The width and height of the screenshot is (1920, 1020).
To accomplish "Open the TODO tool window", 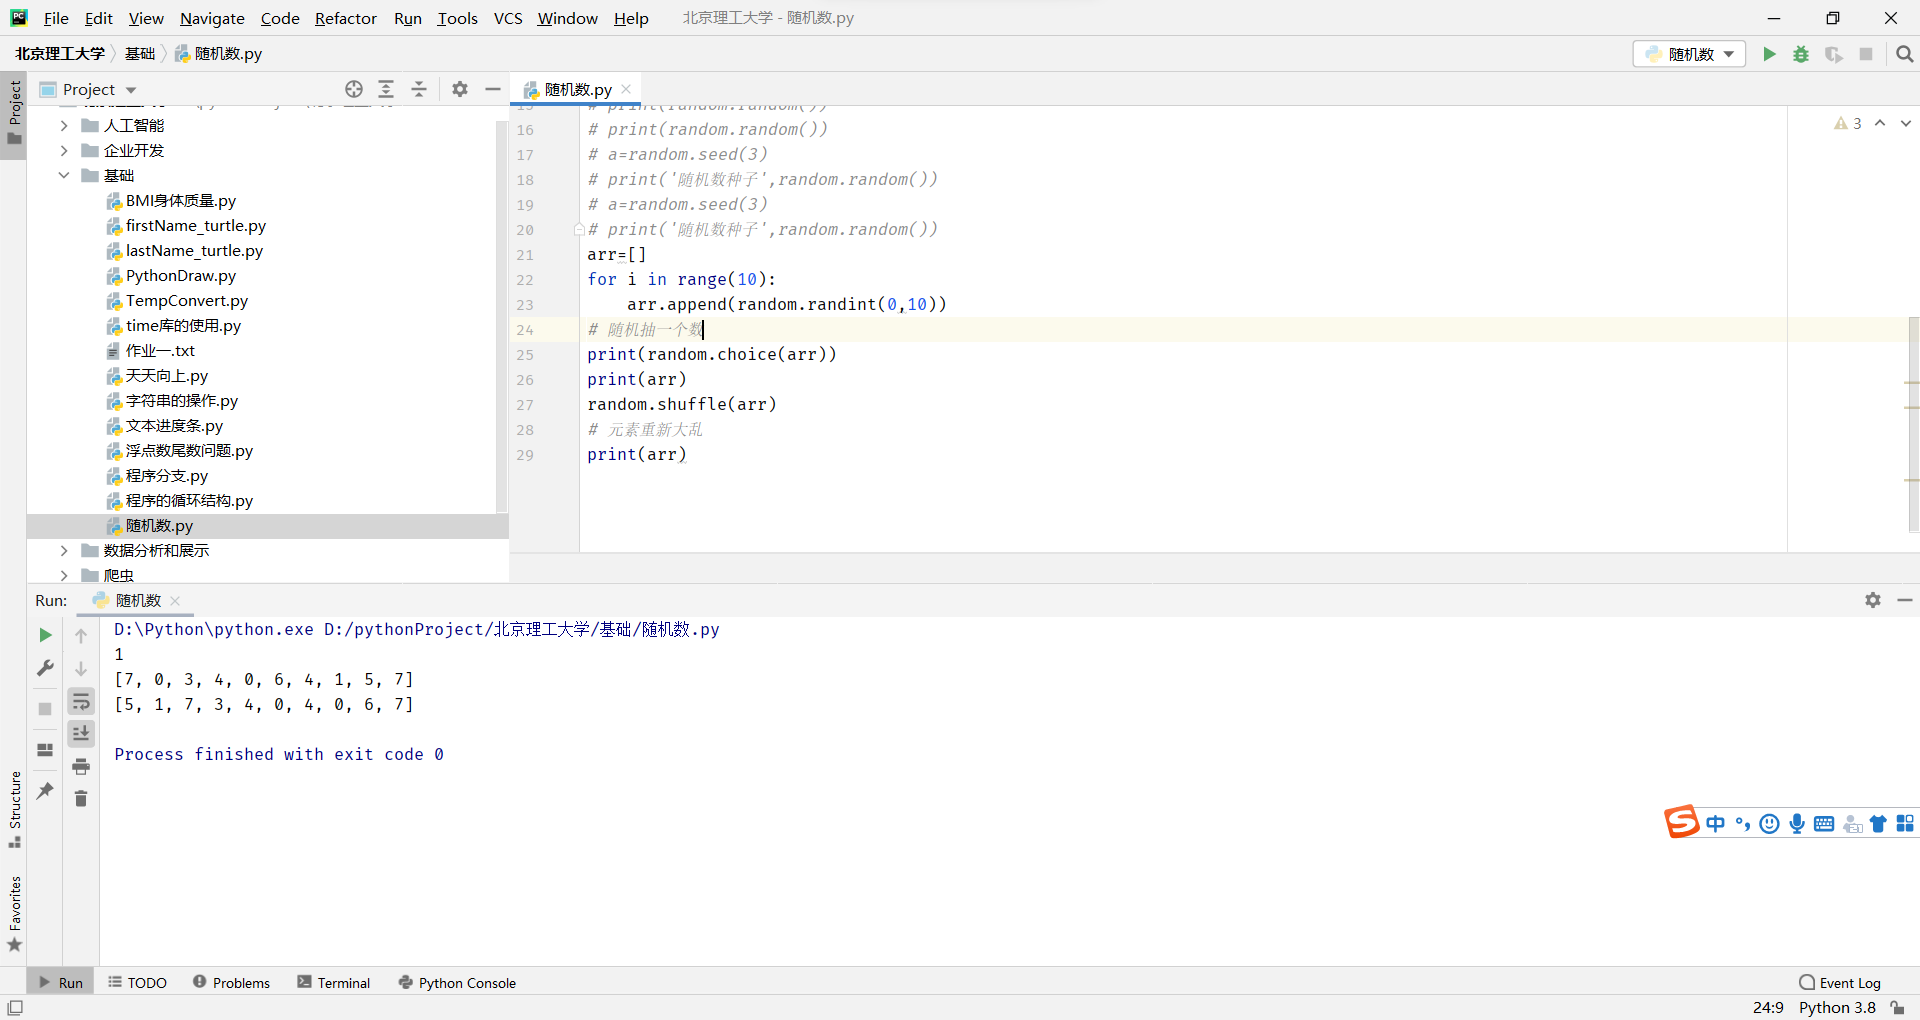I will tap(138, 982).
